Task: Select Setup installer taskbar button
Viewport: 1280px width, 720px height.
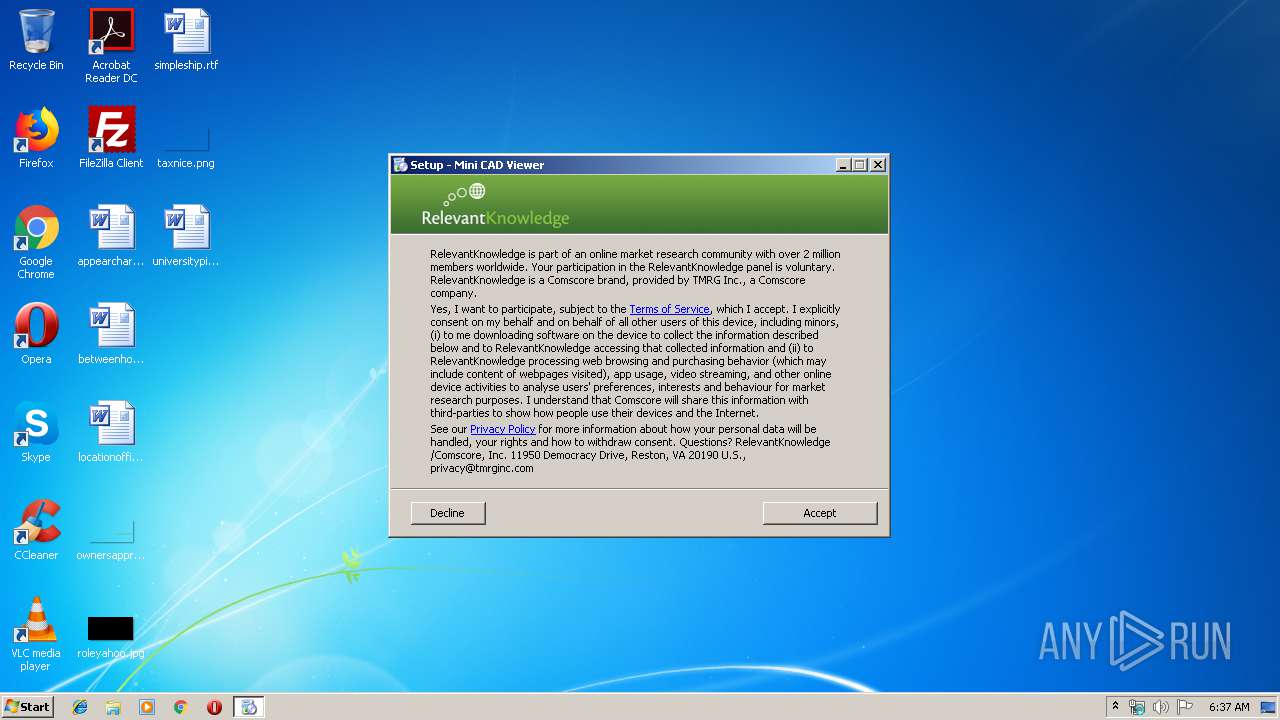Action: point(249,707)
